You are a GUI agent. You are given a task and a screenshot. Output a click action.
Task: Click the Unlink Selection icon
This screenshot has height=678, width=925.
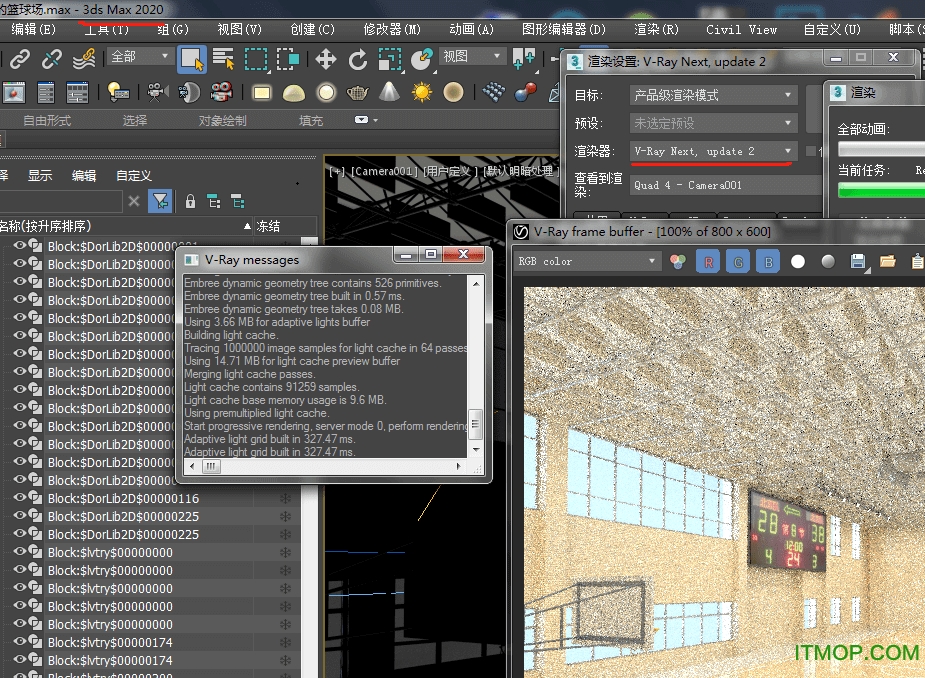tap(51, 59)
